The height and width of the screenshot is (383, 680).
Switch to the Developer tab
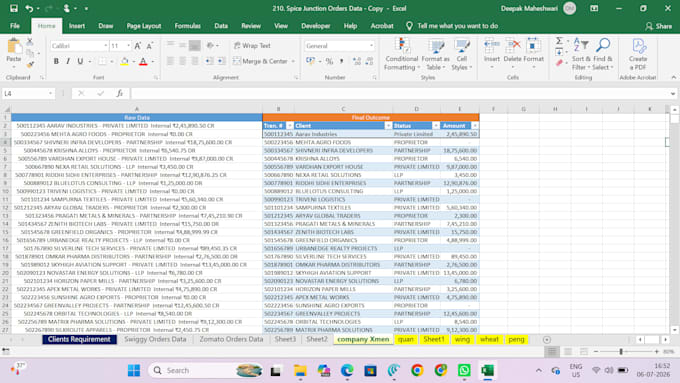[316, 26]
